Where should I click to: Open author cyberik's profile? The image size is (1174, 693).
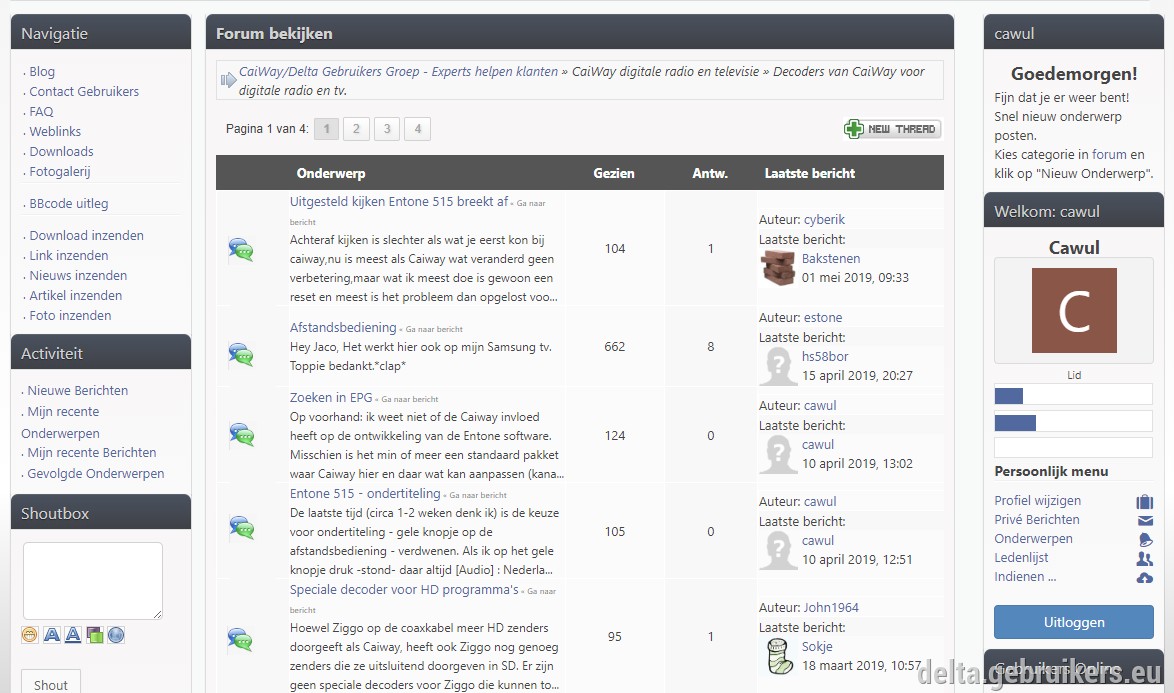pos(824,219)
